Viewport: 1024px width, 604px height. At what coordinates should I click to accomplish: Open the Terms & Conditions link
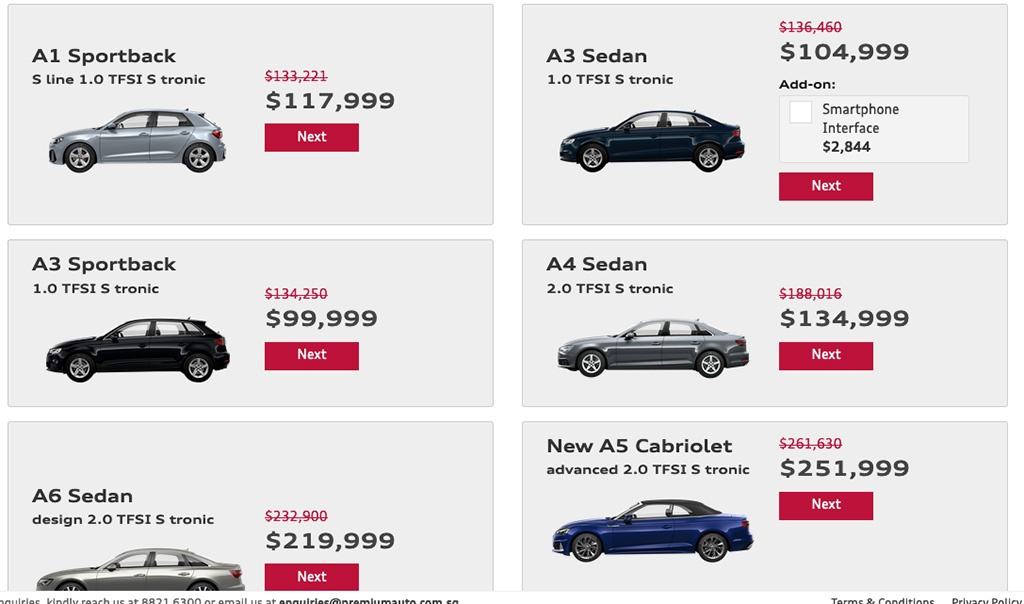(x=882, y=600)
